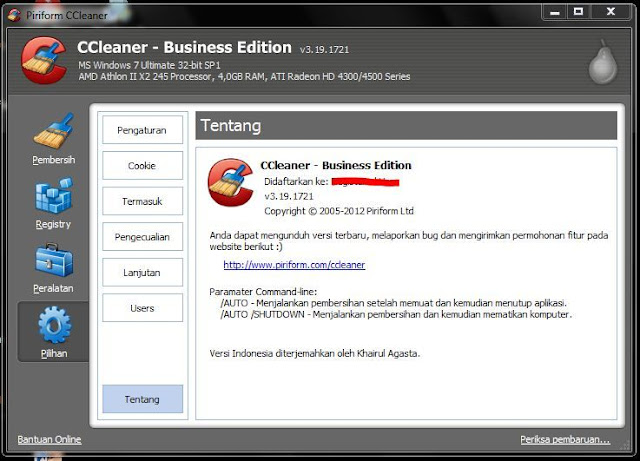The width and height of the screenshot is (640, 461).
Task: Click the 'Copyright © 2005-2012 Piriform Ltd' text
Action: (x=339, y=211)
